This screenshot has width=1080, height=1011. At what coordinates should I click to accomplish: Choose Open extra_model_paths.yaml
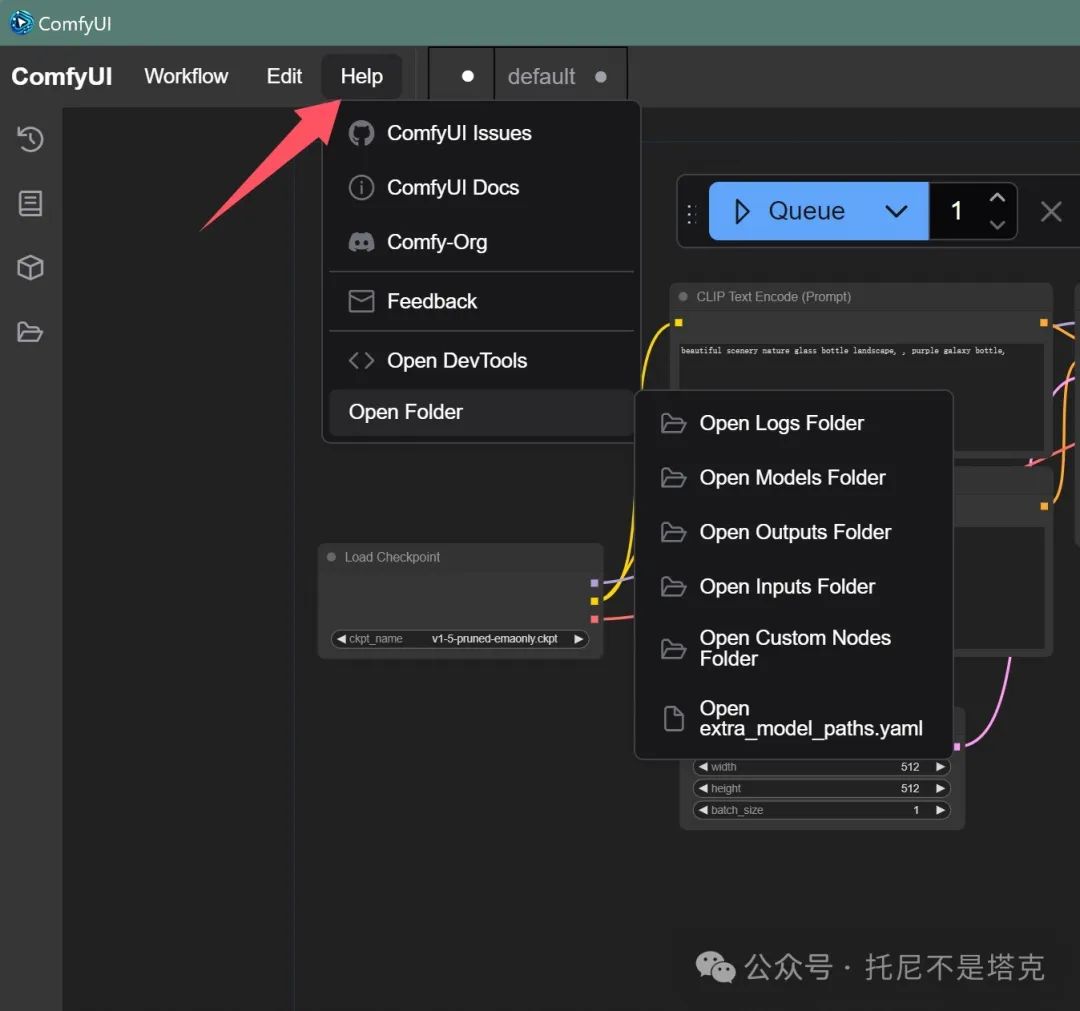793,718
